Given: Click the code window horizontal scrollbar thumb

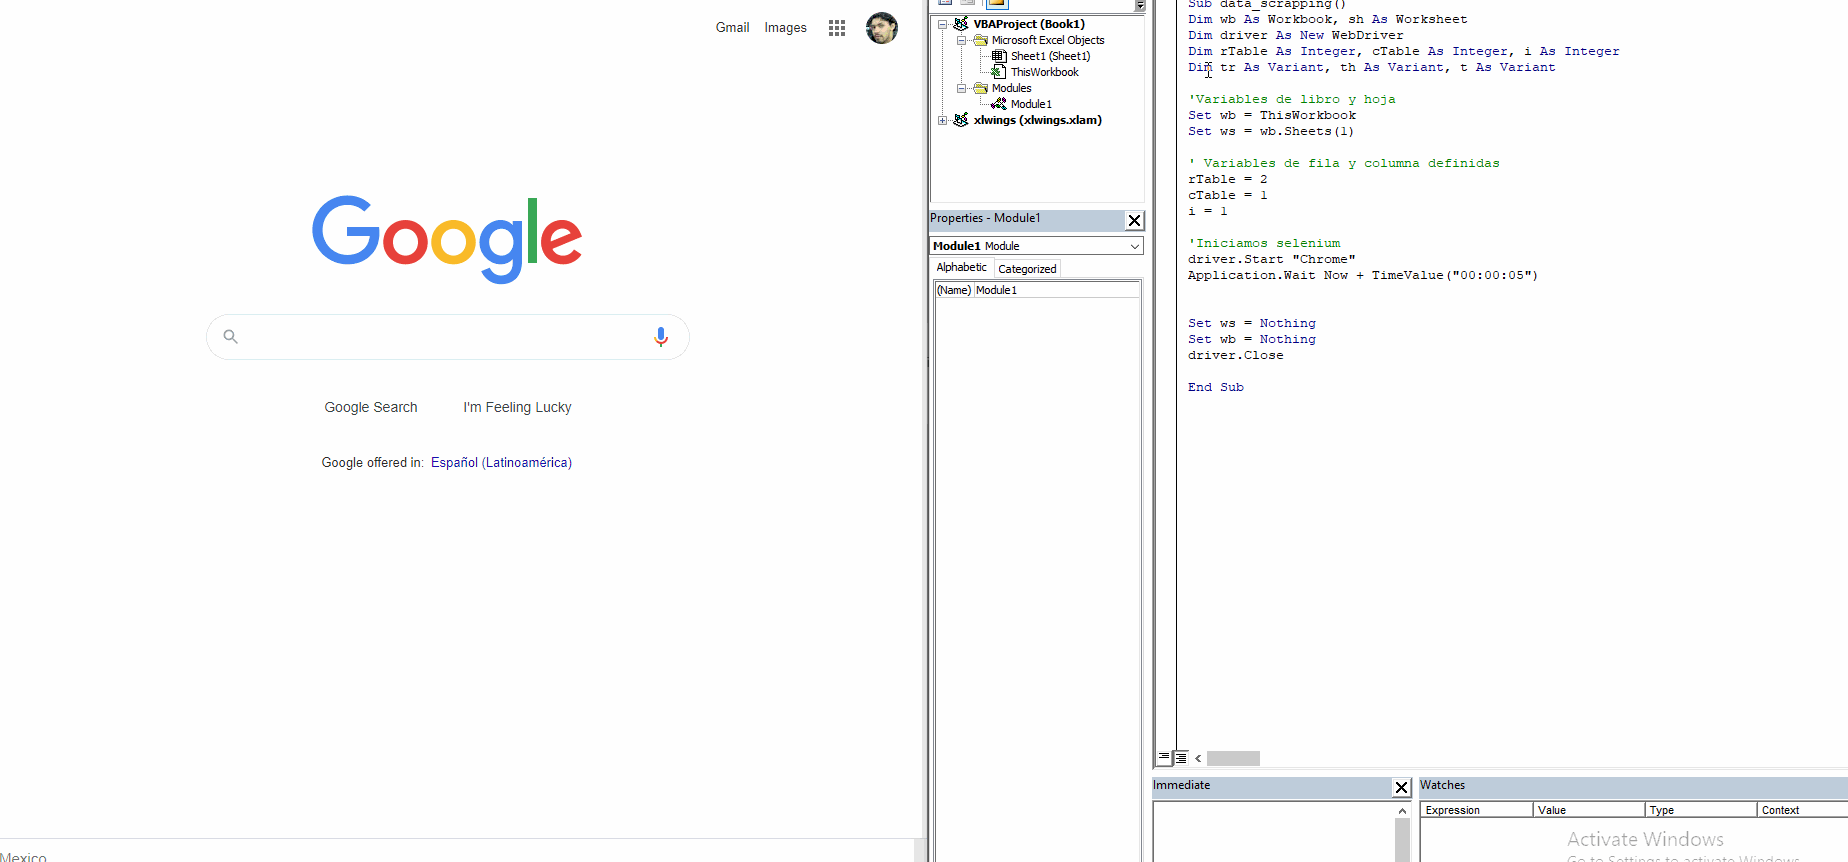Looking at the screenshot, I should [x=1233, y=758].
